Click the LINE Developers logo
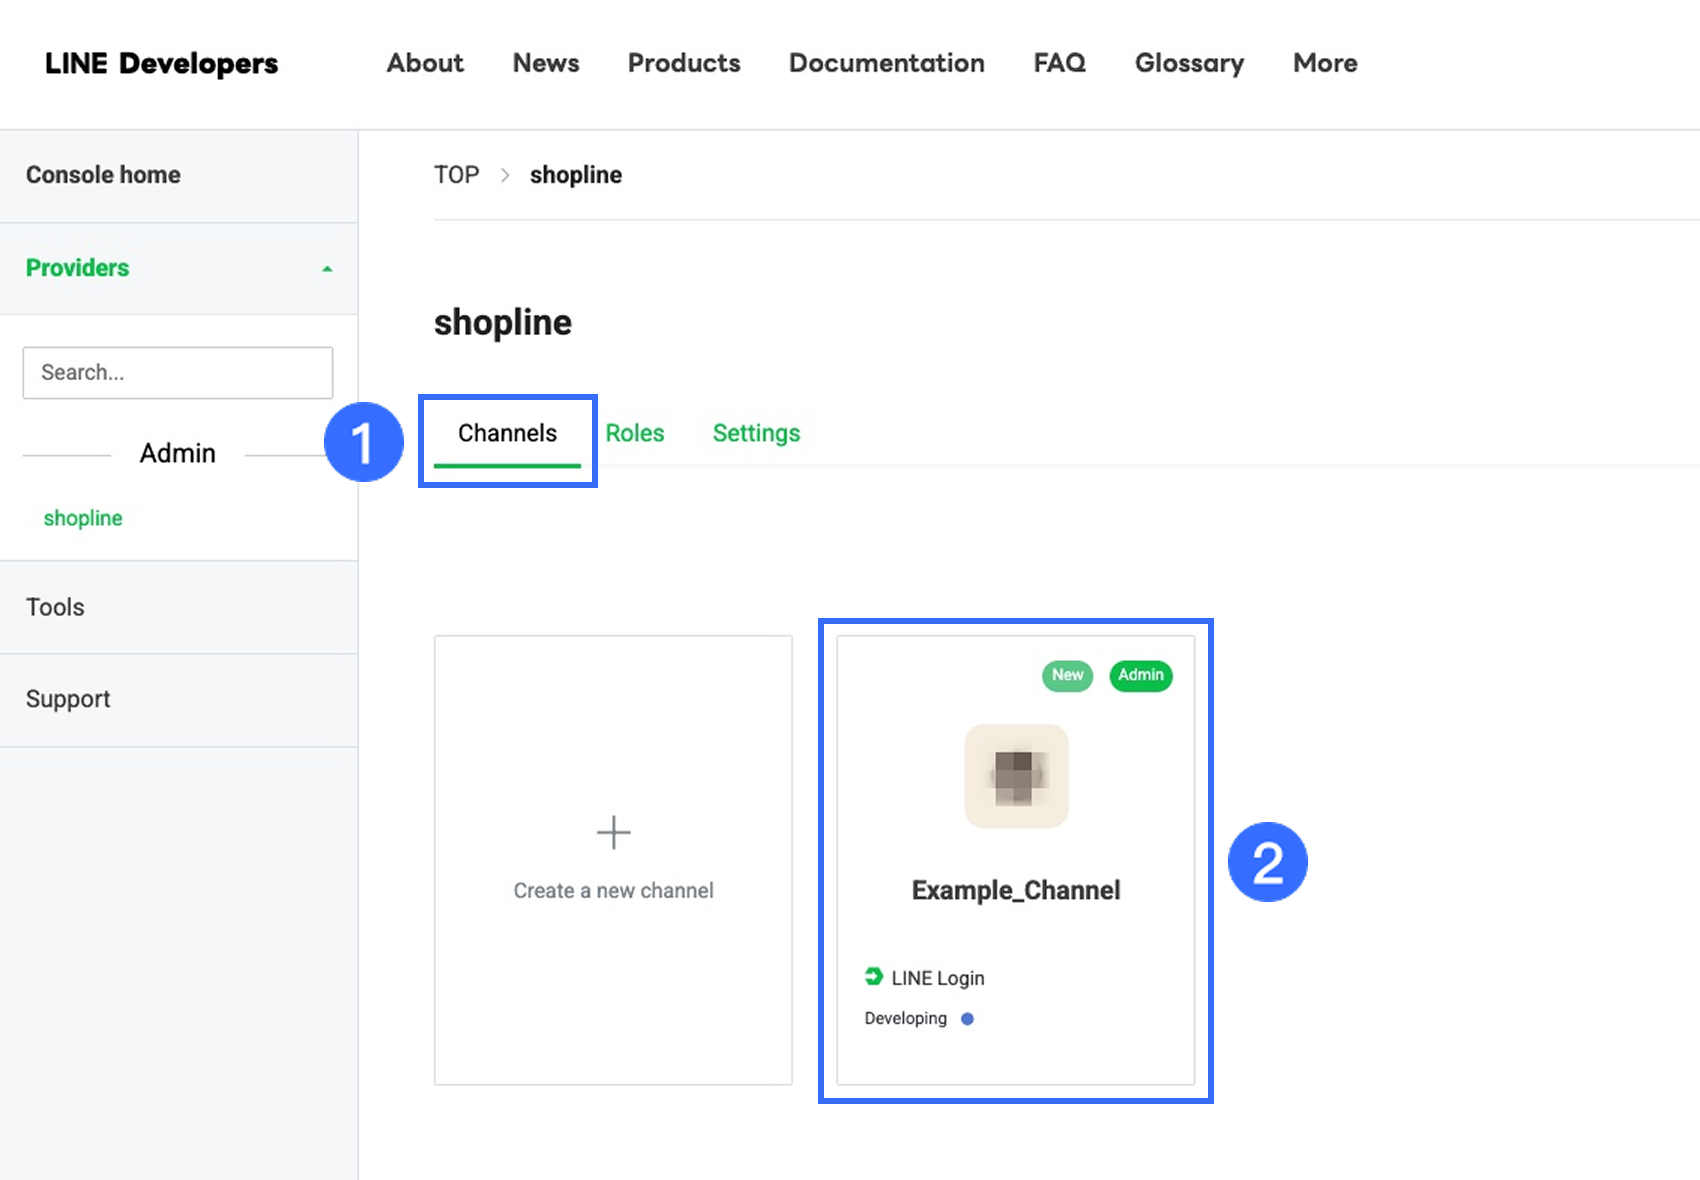This screenshot has width=1700, height=1180. 161,63
